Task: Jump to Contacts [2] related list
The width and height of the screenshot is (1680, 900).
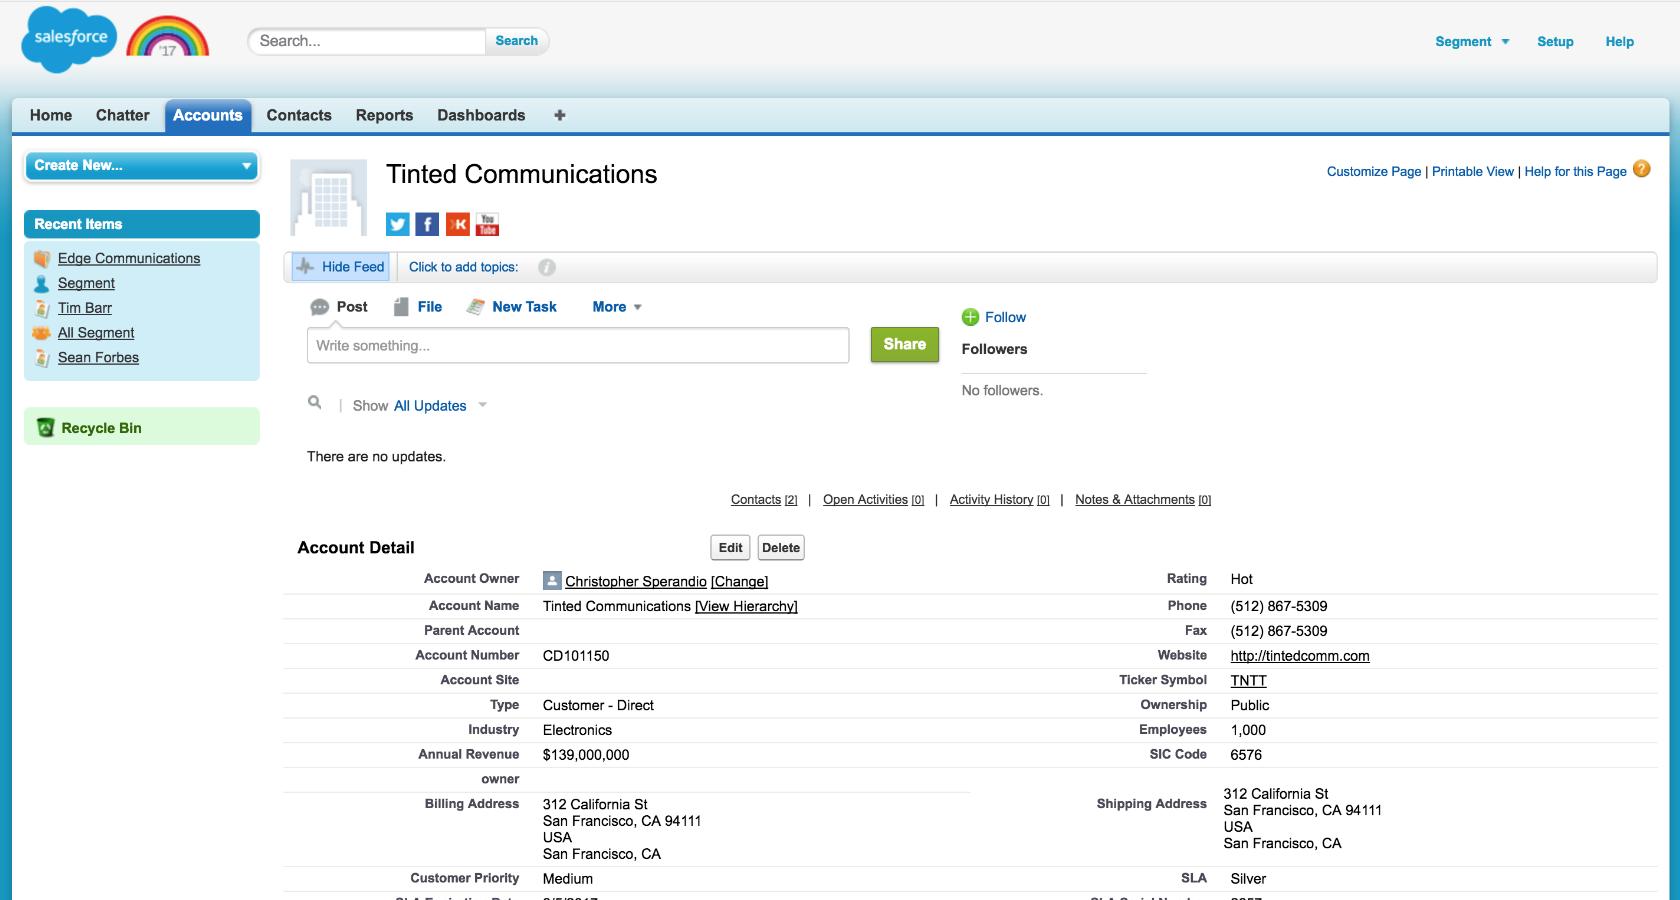Action: click(764, 500)
